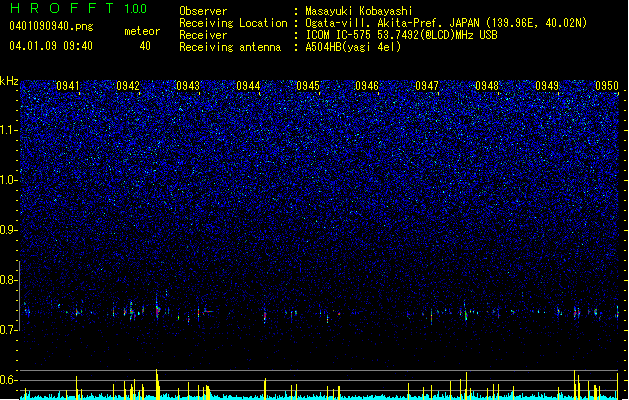The height and width of the screenshot is (400, 629).
Task: Click the kHz axis unit label
Action: [9, 81]
